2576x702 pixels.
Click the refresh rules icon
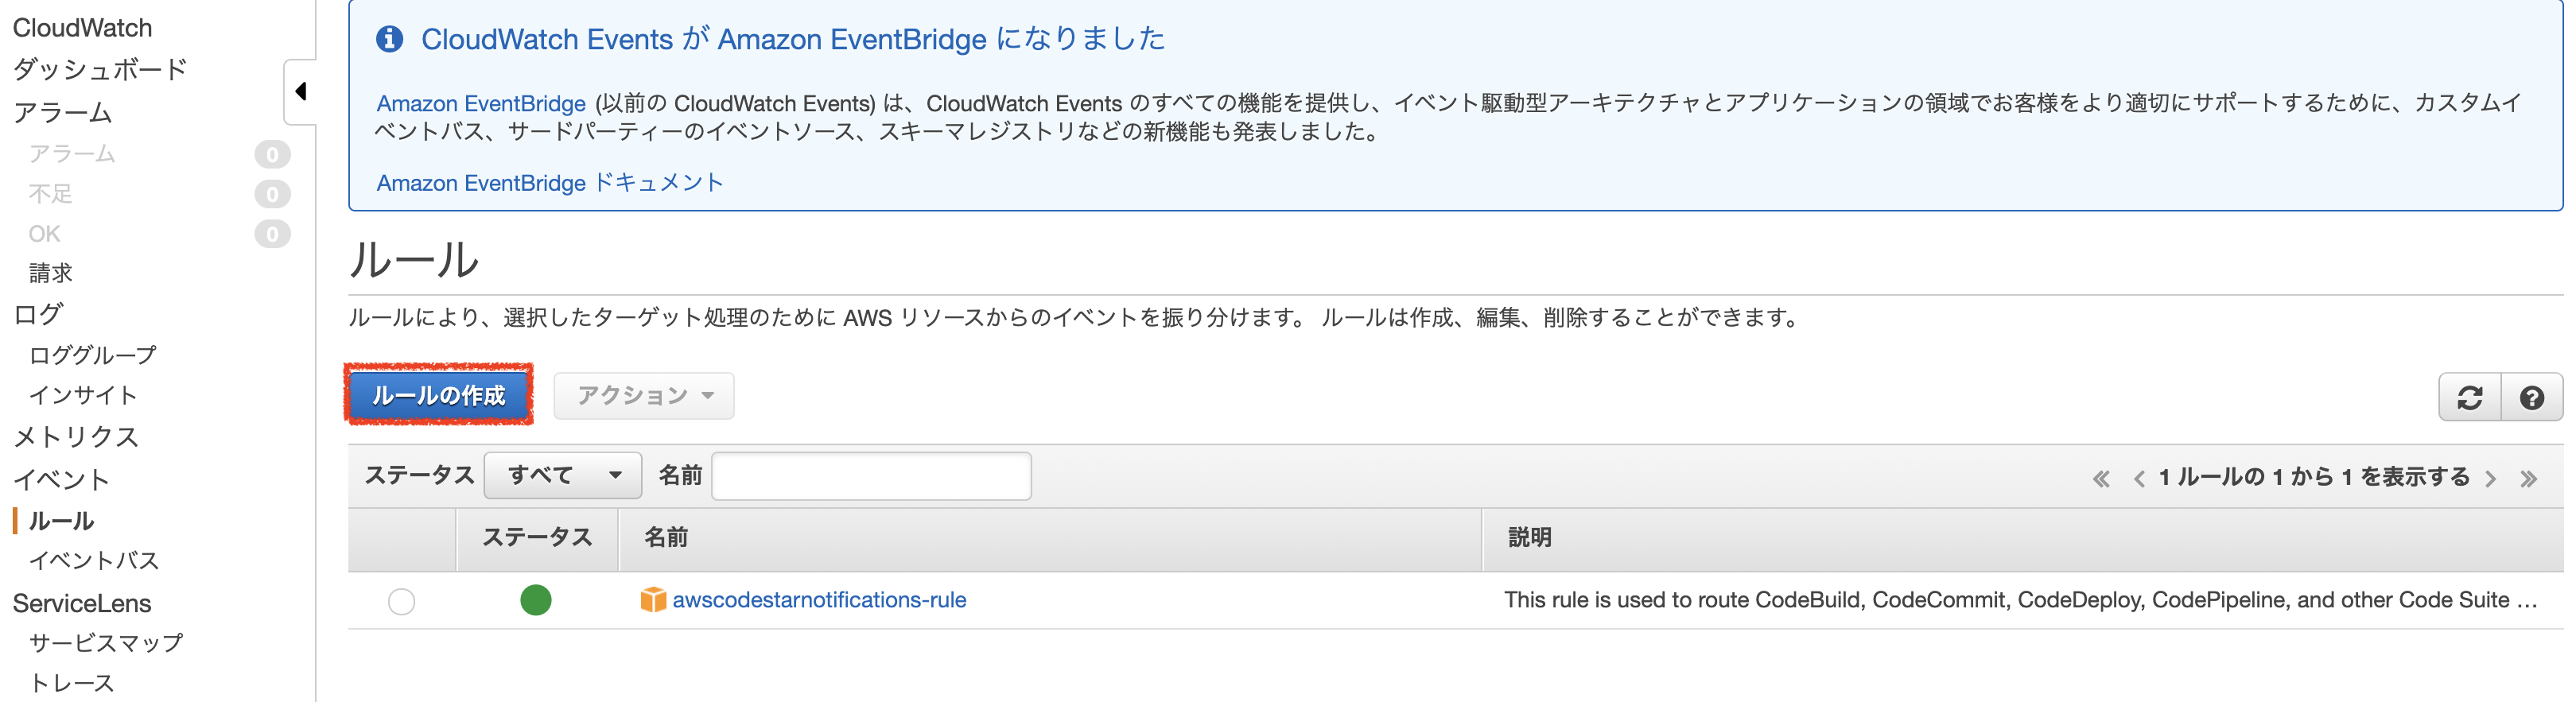(x=2470, y=398)
